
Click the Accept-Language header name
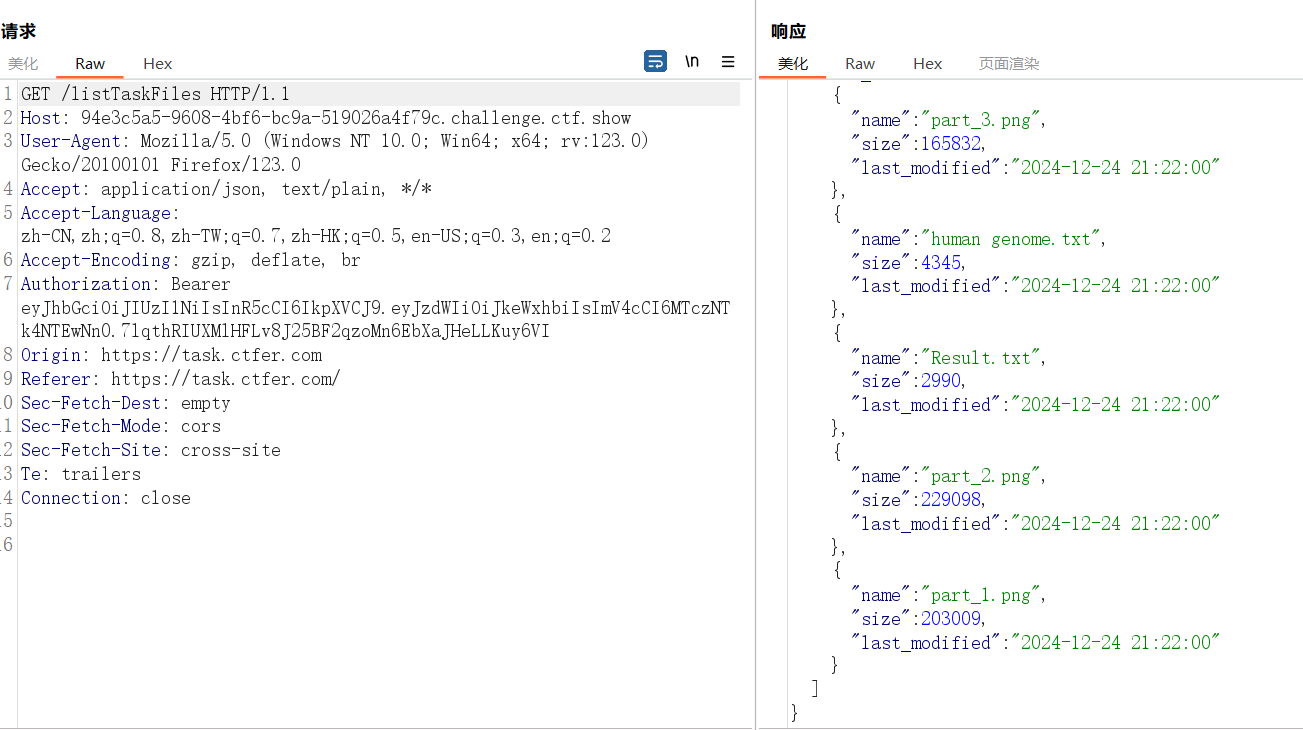96,213
